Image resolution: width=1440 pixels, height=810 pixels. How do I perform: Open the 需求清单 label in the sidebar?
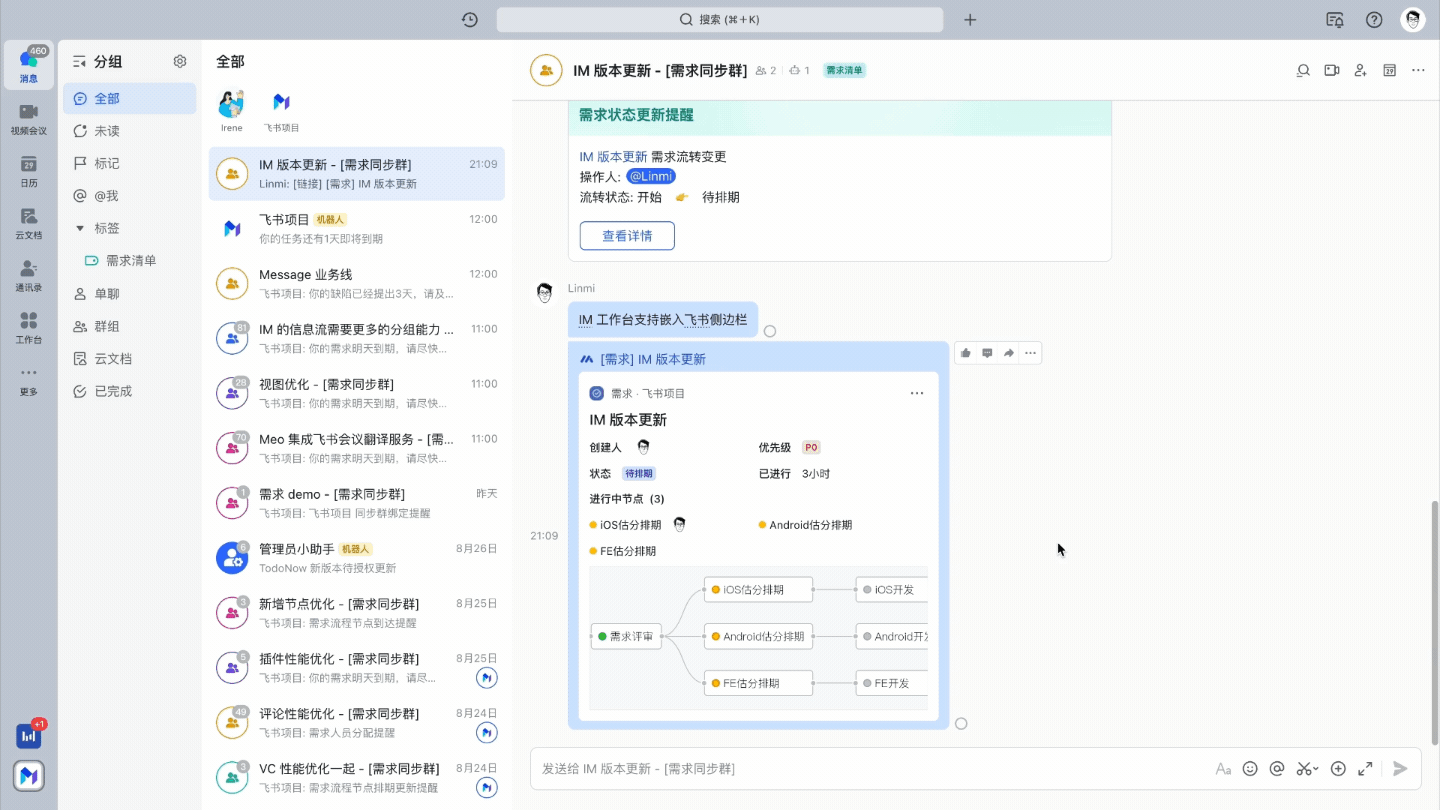[129, 261]
